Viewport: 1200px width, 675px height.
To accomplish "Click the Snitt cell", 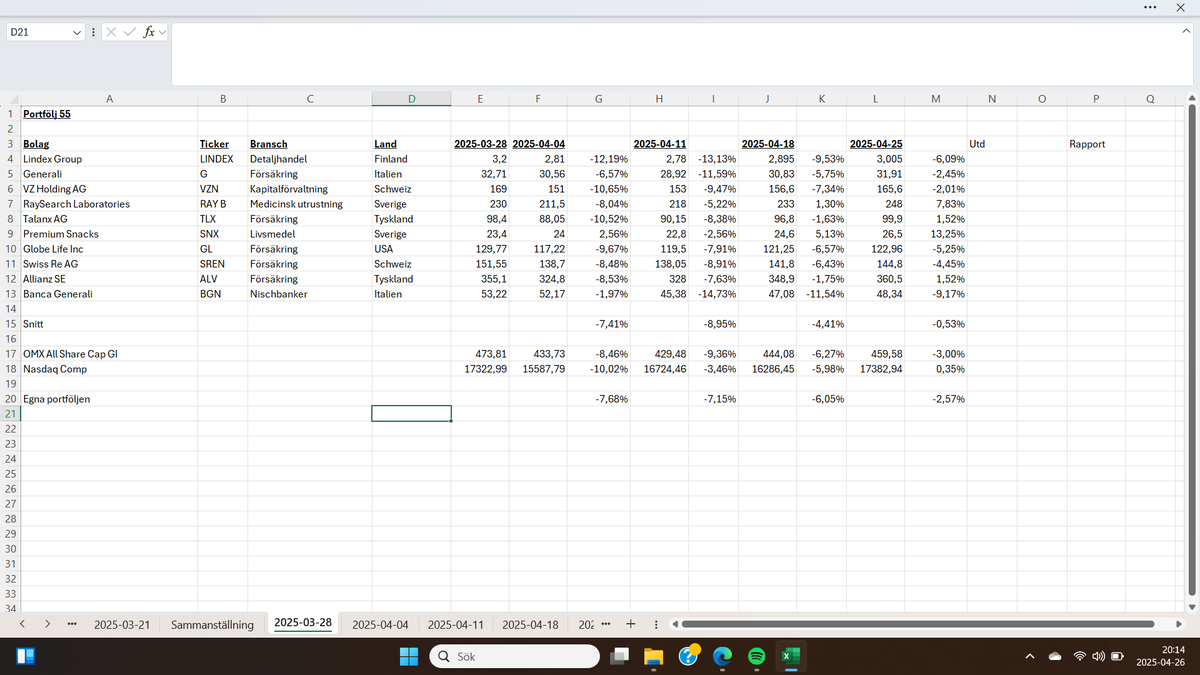I will point(109,324).
